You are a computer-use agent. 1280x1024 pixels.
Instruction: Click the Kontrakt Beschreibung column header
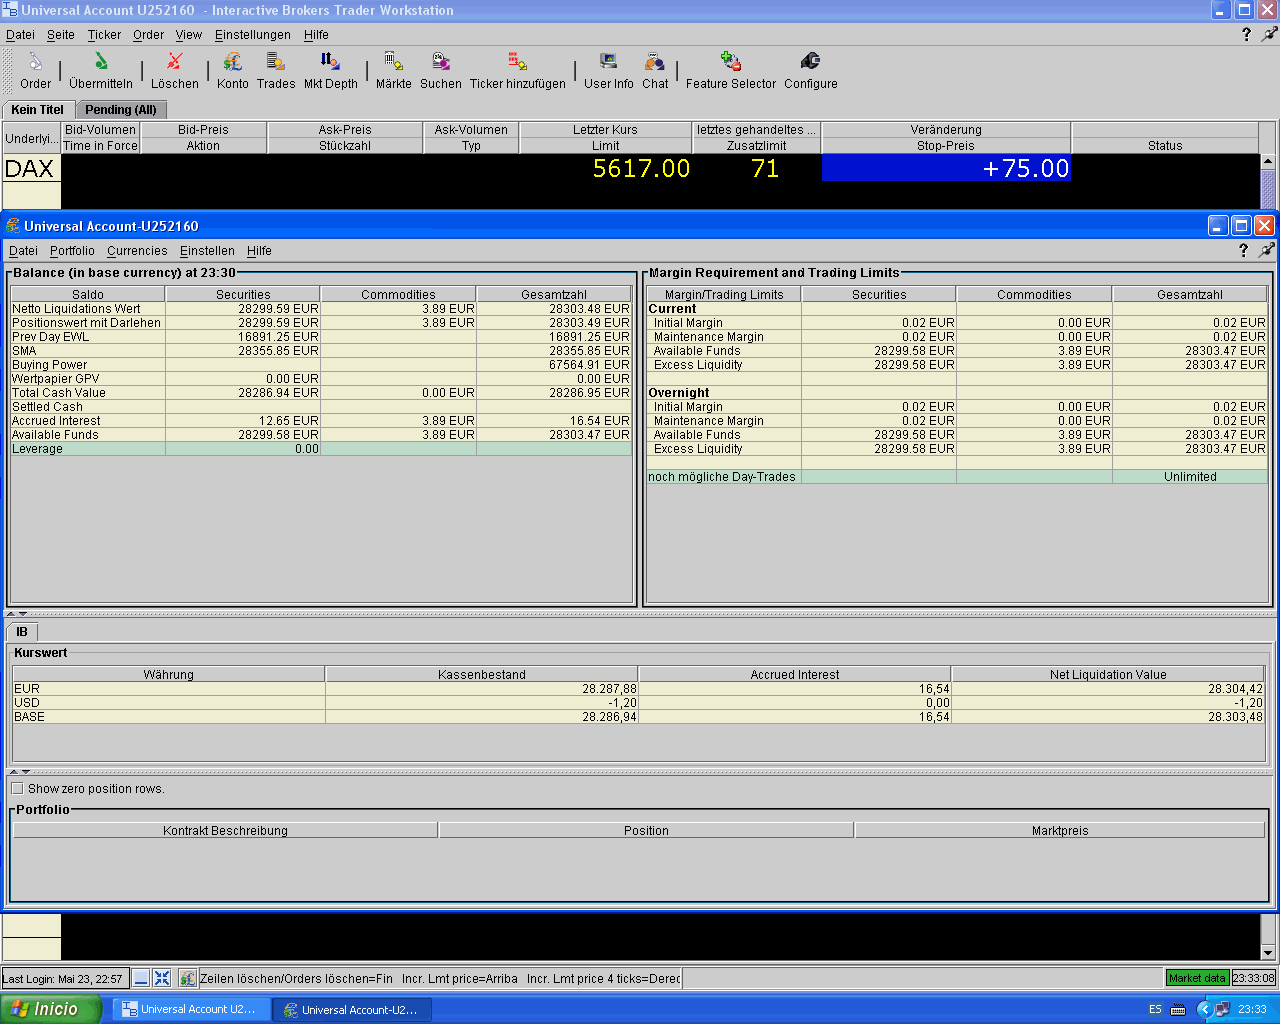tap(225, 830)
